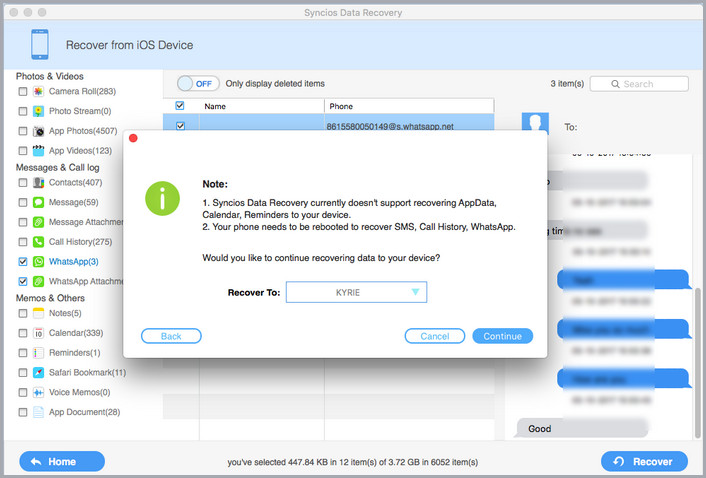This screenshot has height=478, width=706.
Task: Click the Back button in dialog
Action: [x=171, y=336]
